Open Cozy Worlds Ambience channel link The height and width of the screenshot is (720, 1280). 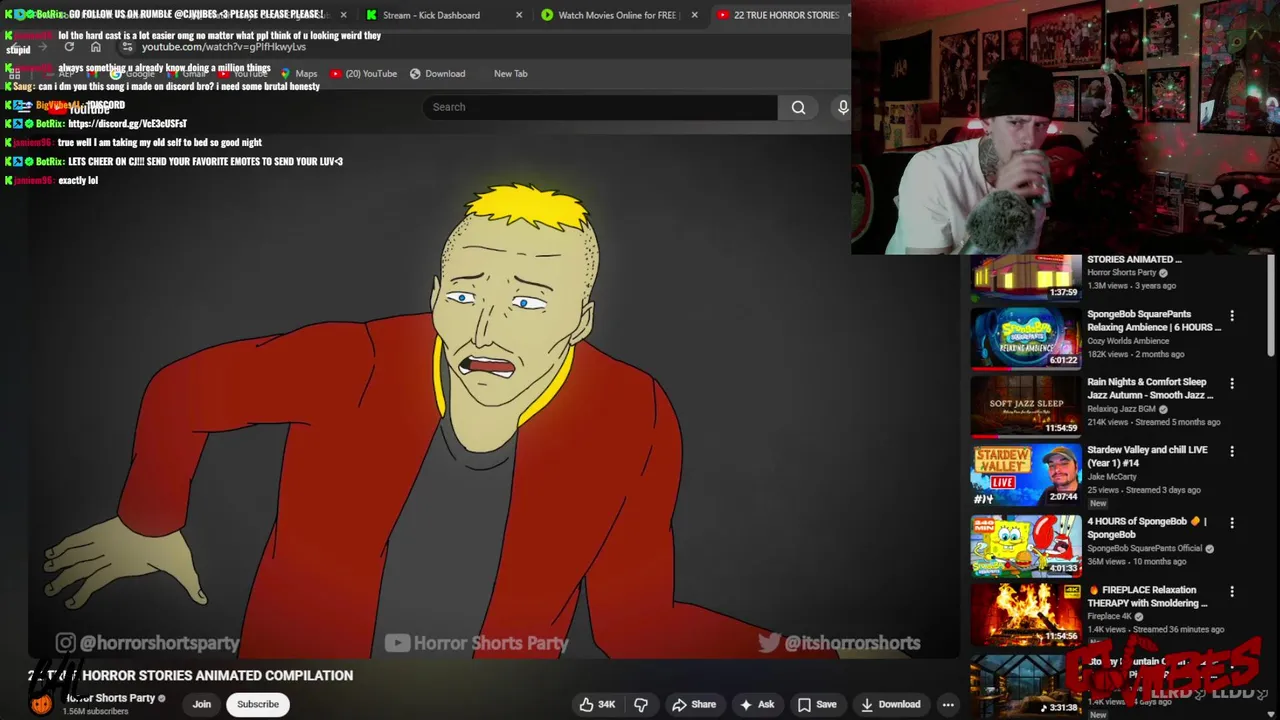click(x=1128, y=341)
